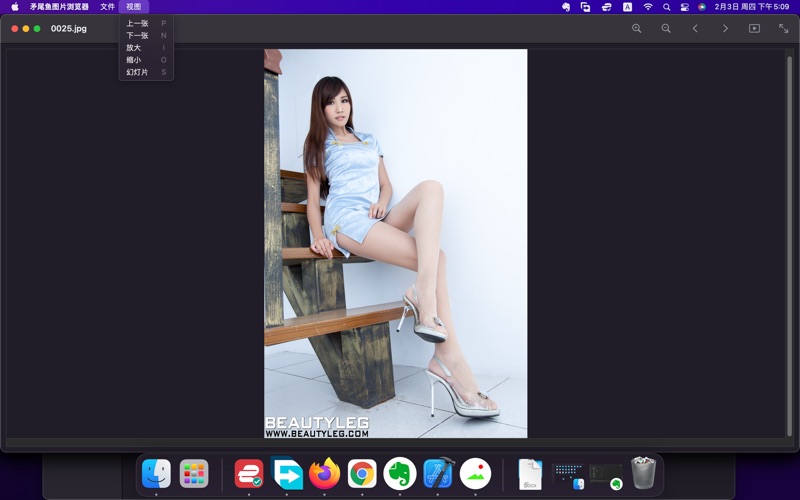Viewport: 800px width, 500px height.
Task: Start slideshow using the play toolbar icon
Action: (x=754, y=29)
